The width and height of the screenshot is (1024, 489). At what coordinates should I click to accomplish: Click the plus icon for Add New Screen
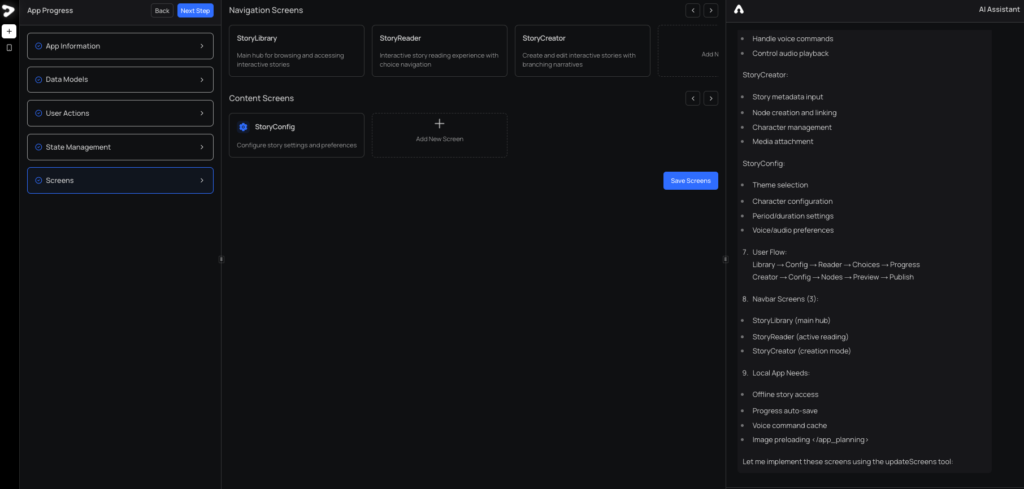[x=439, y=124]
